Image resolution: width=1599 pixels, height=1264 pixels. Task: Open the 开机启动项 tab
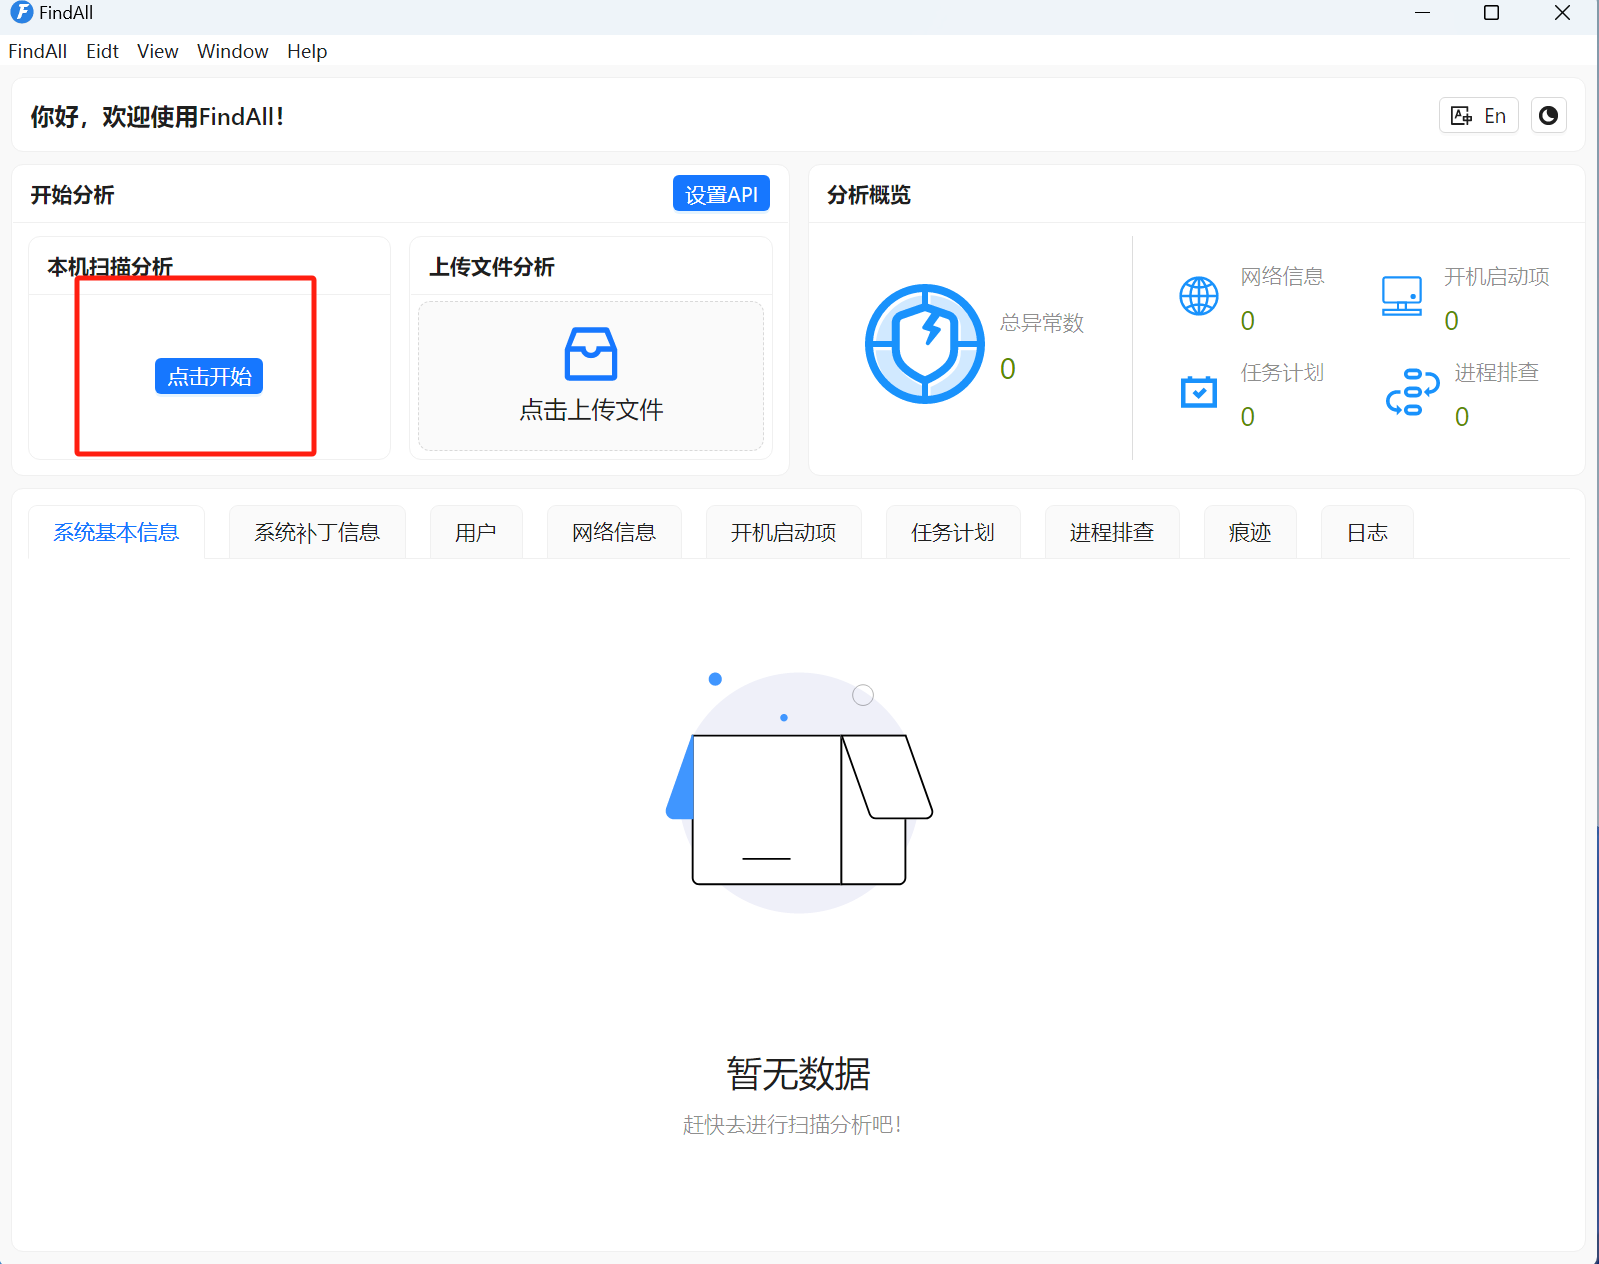point(783,532)
